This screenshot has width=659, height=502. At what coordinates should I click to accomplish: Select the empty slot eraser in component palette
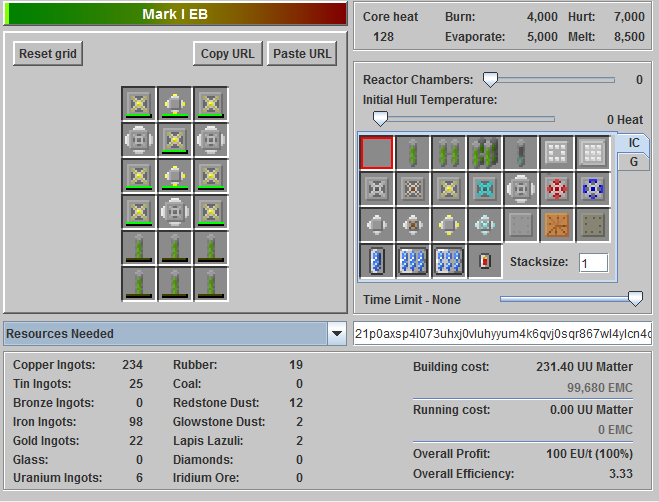tap(377, 153)
